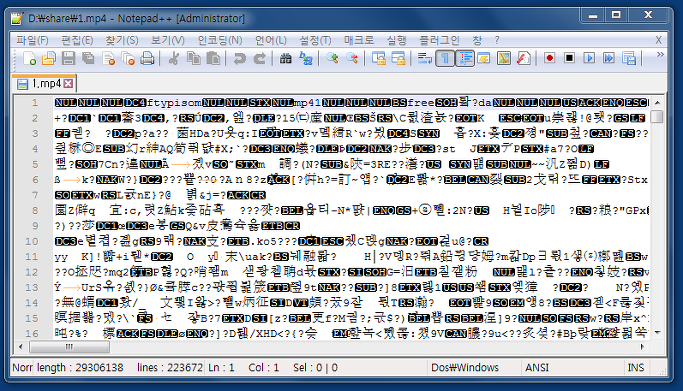Play back the recorded macro

[x=589, y=58]
